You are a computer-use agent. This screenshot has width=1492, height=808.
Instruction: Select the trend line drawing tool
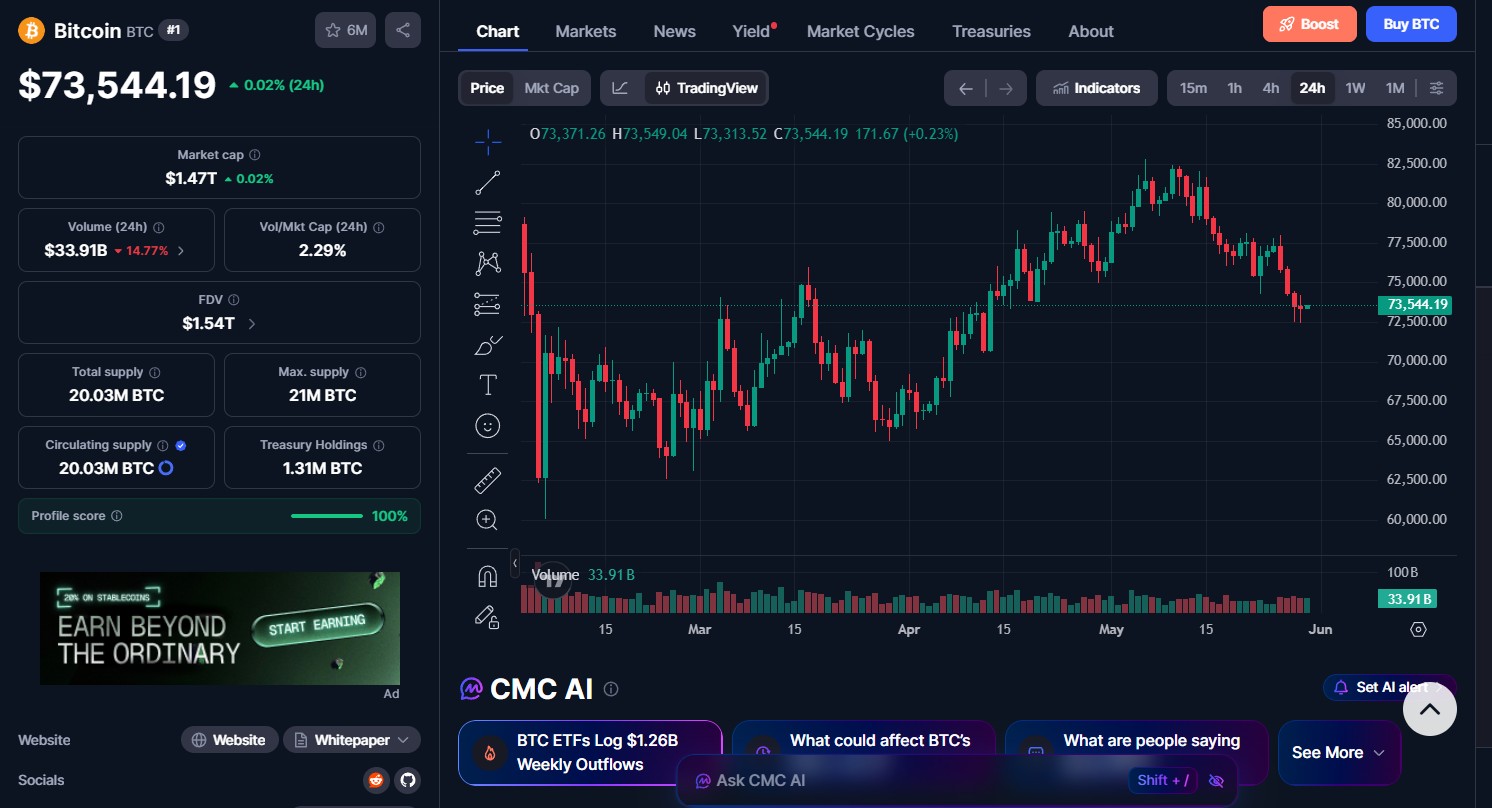tap(488, 183)
